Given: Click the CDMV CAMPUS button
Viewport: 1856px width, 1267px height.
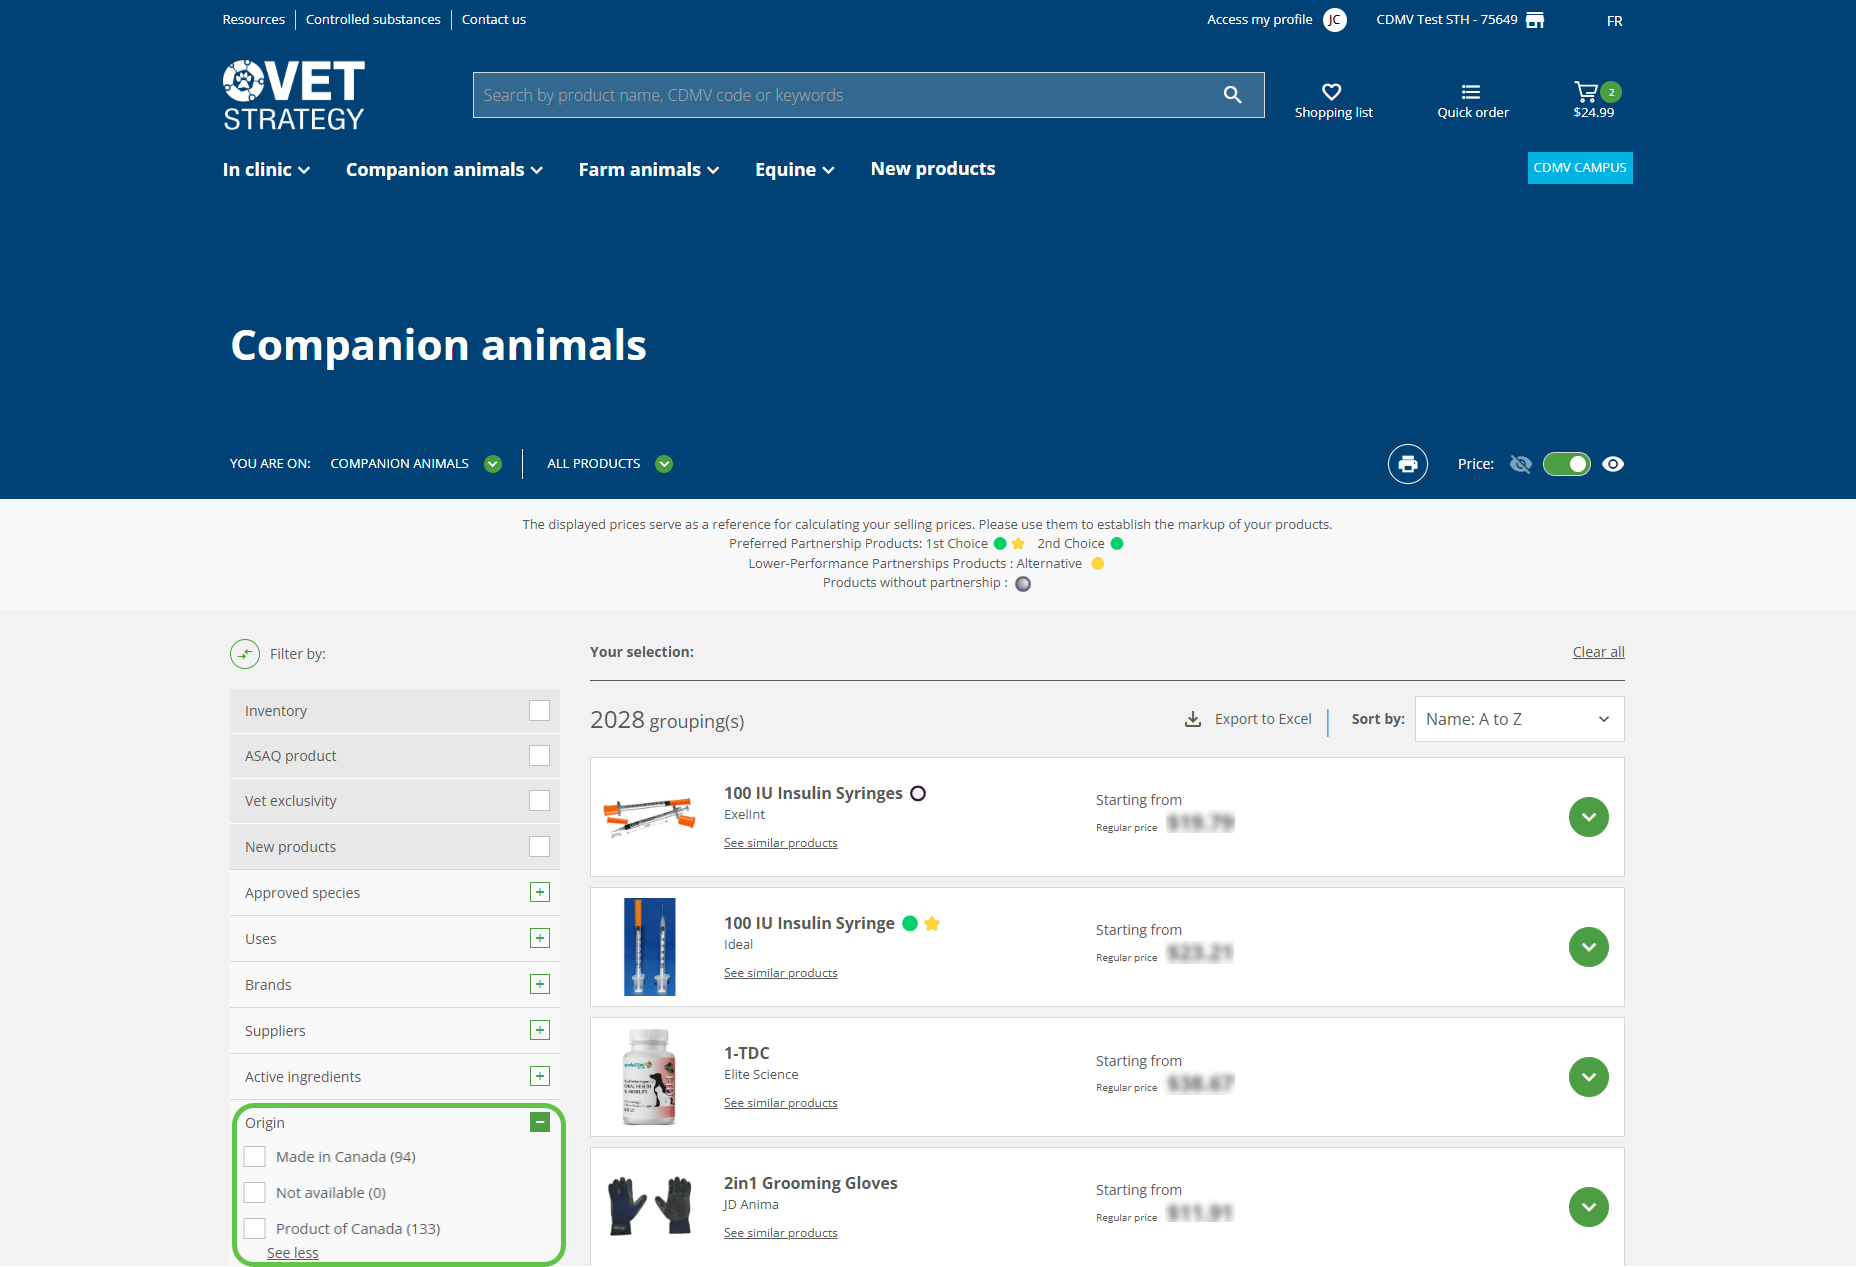Looking at the screenshot, I should pyautogui.click(x=1579, y=168).
